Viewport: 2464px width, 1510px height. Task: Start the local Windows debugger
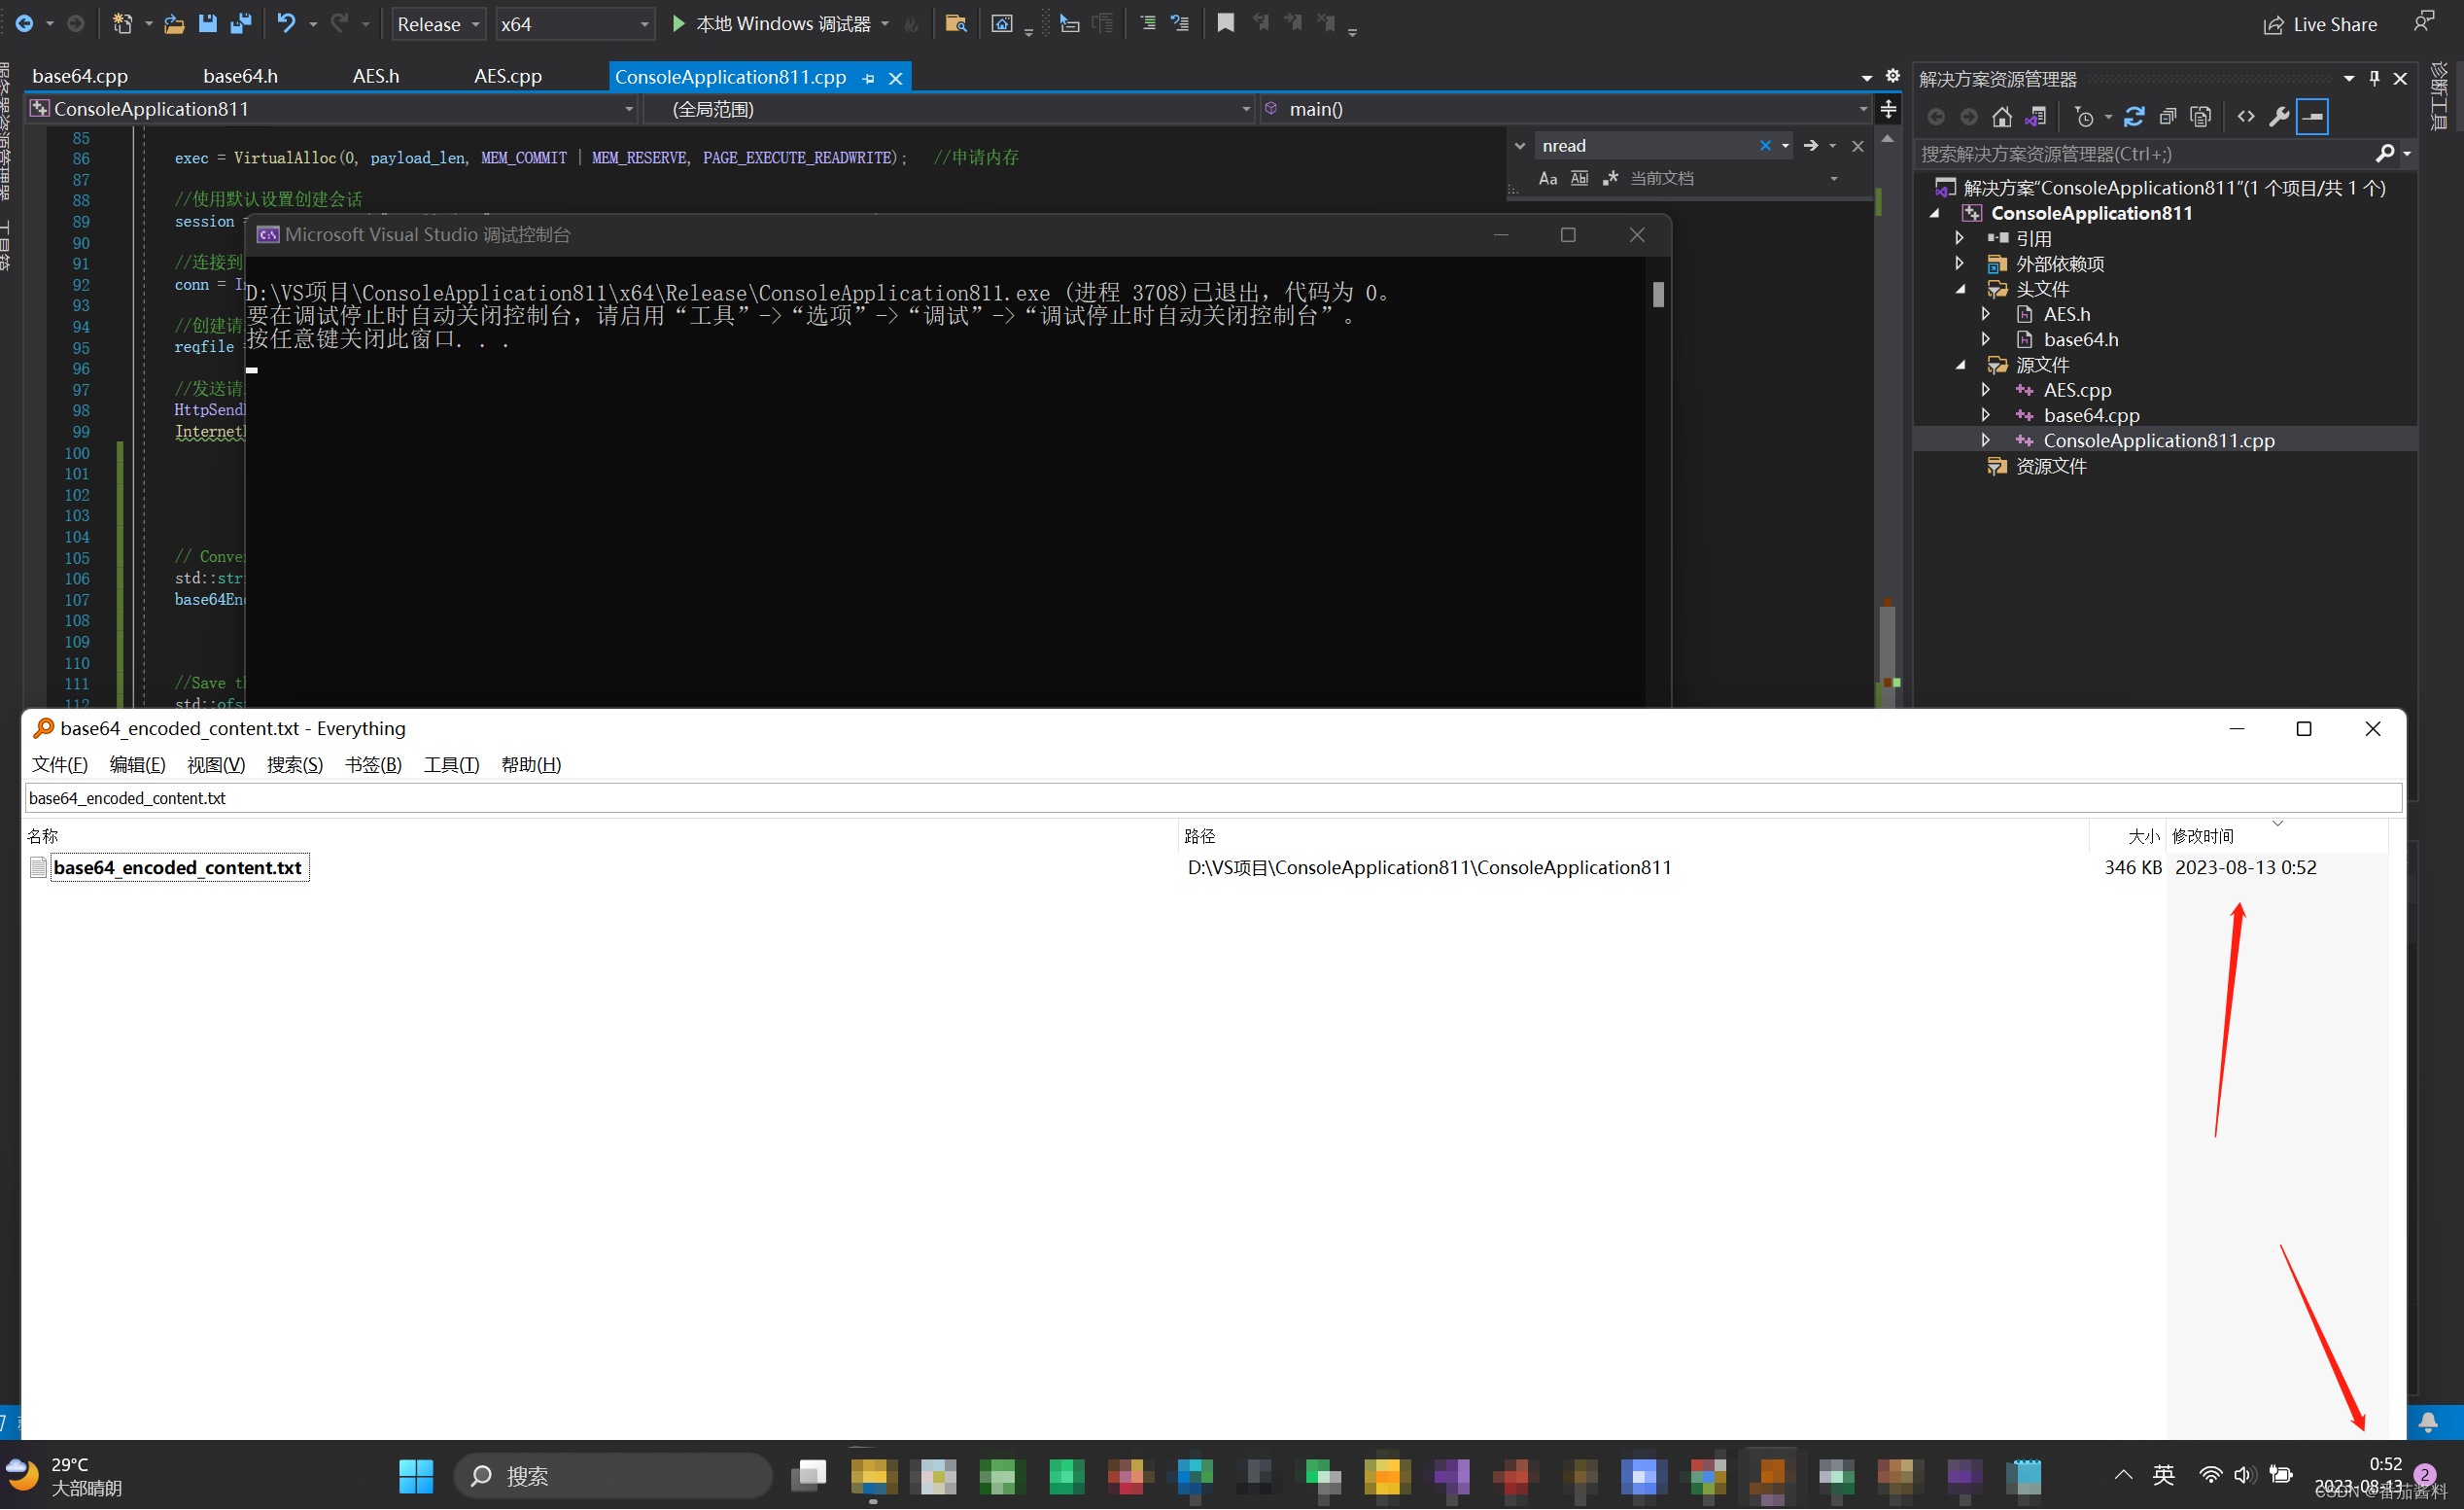(x=771, y=23)
